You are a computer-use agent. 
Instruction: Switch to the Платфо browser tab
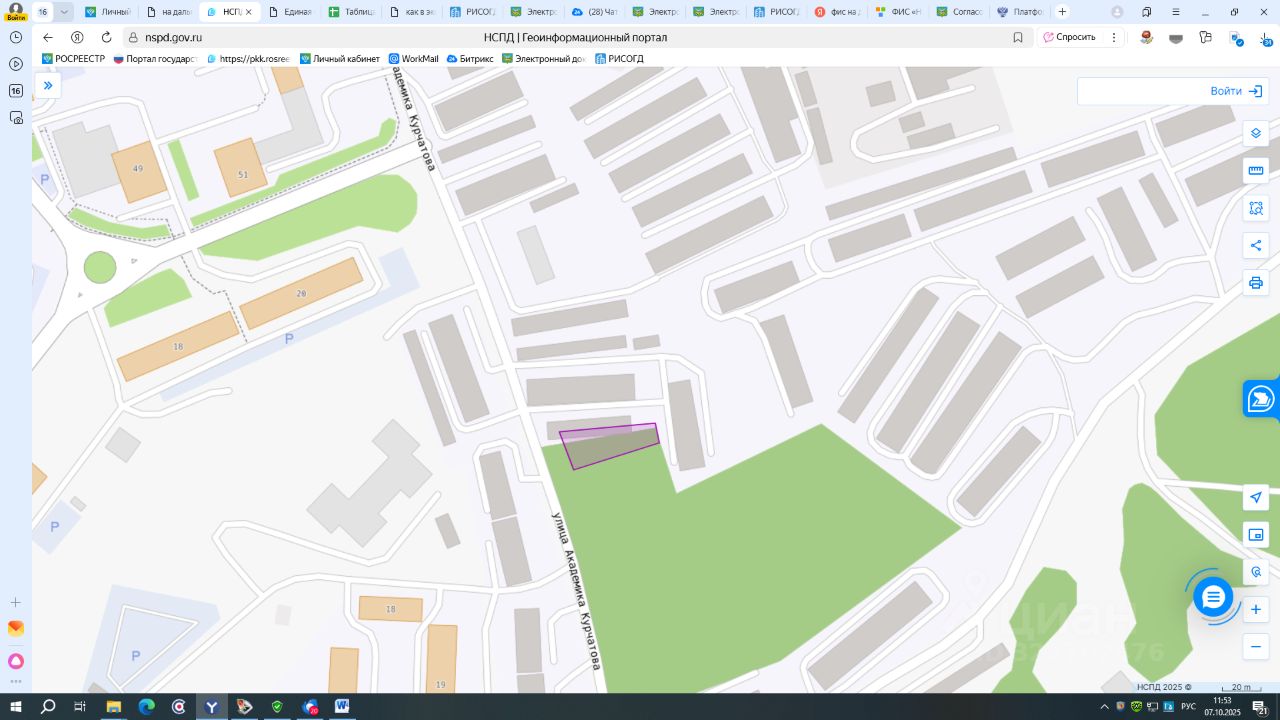tap(1022, 12)
